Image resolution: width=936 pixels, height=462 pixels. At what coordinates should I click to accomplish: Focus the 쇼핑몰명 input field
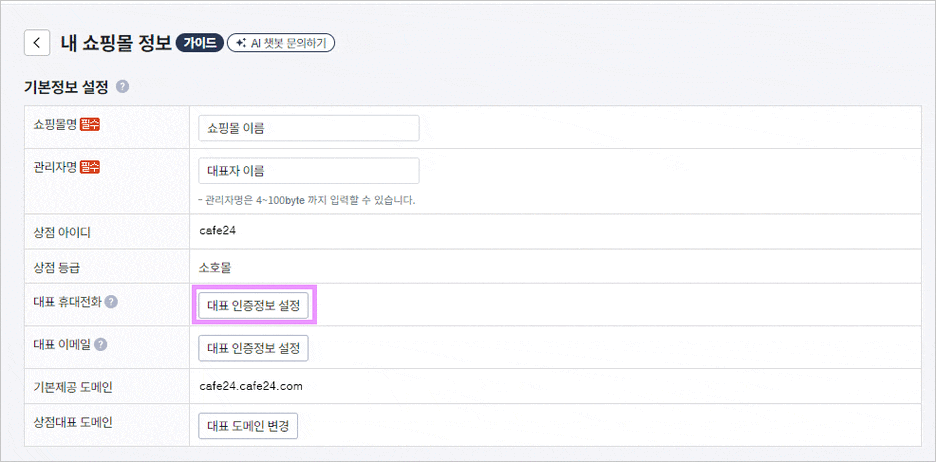[x=309, y=128]
